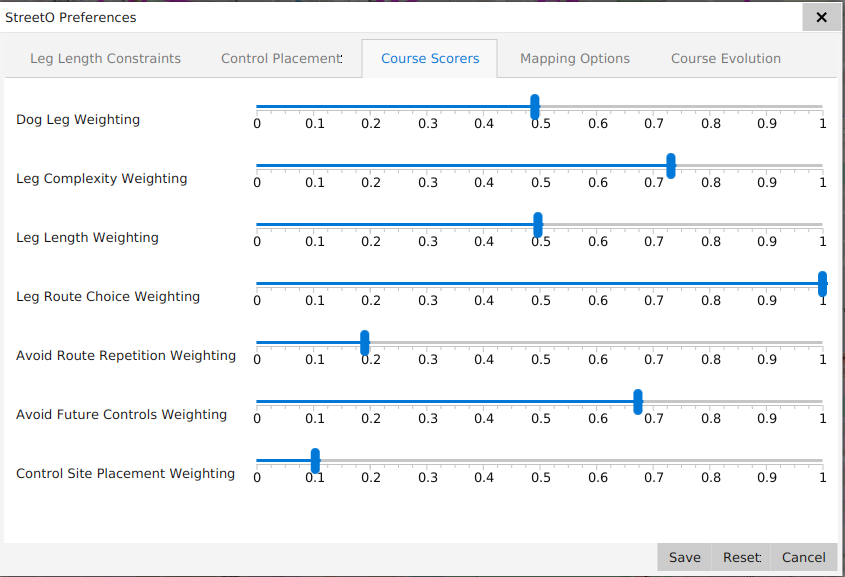This screenshot has height=577, width=845.
Task: Select the Course Scorers tab
Action: click(x=430, y=59)
